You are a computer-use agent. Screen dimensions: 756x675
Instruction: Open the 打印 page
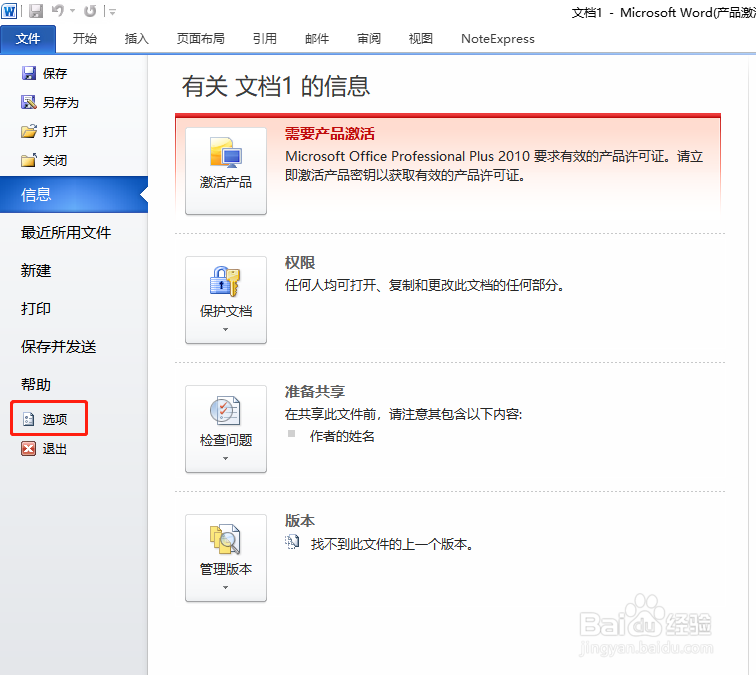tap(36, 309)
